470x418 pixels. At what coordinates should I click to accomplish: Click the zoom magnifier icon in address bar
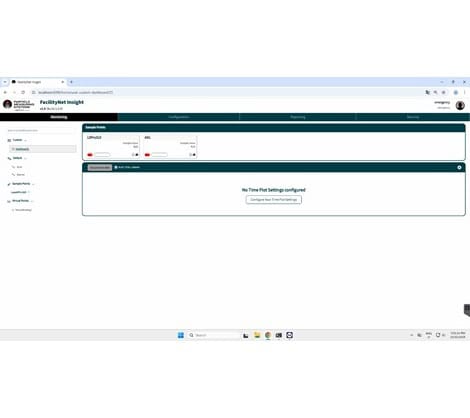click(435, 92)
